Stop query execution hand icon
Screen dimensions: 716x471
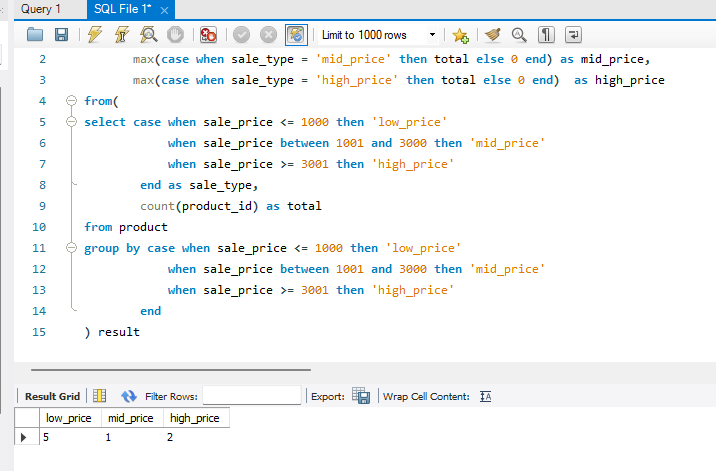175,35
